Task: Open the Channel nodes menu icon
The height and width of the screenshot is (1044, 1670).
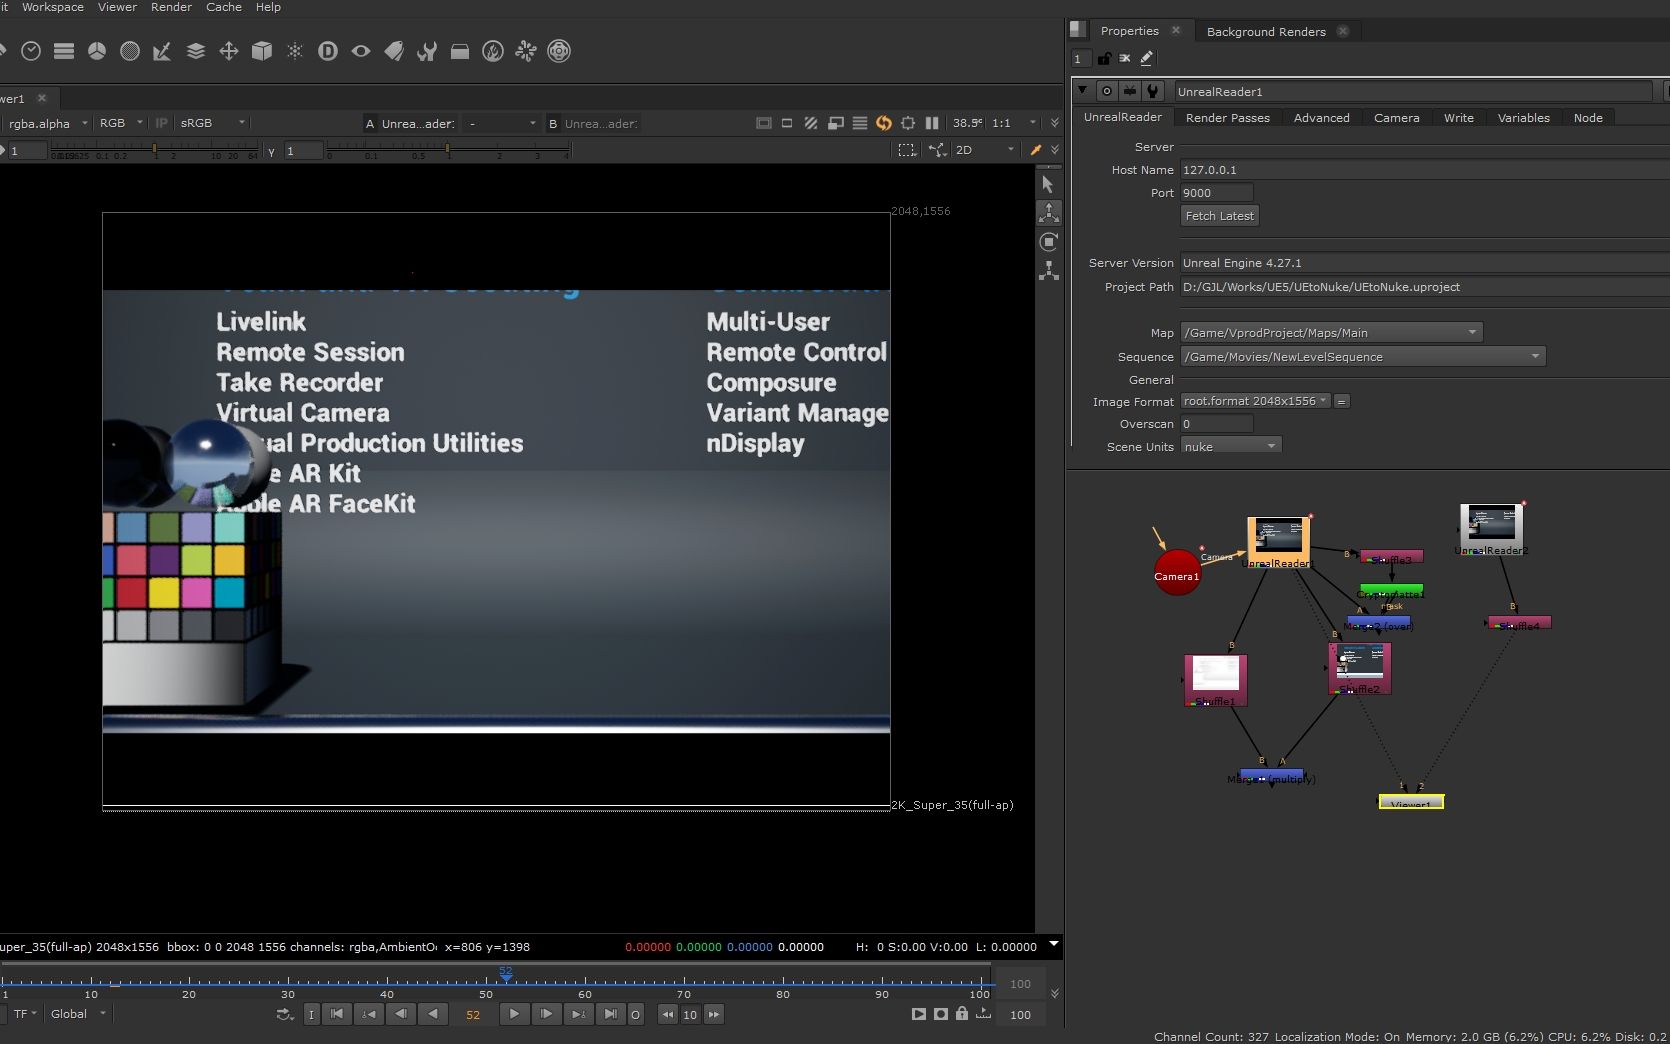Action: (x=64, y=51)
